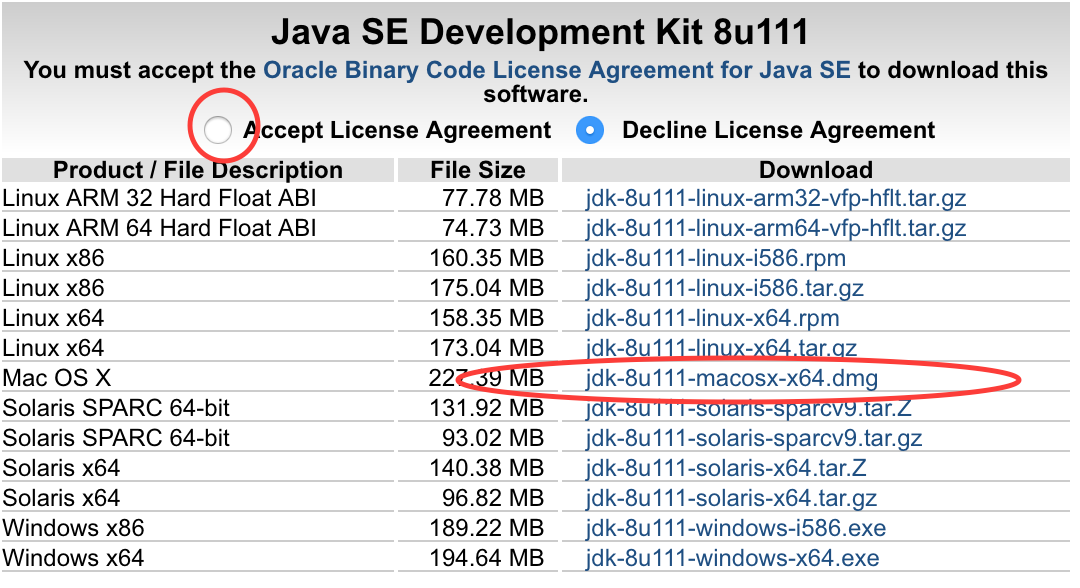The width and height of the screenshot is (1080, 588).
Task: Download jdk-8u111-macosx-x64.dmg for Mac
Action: (x=731, y=378)
